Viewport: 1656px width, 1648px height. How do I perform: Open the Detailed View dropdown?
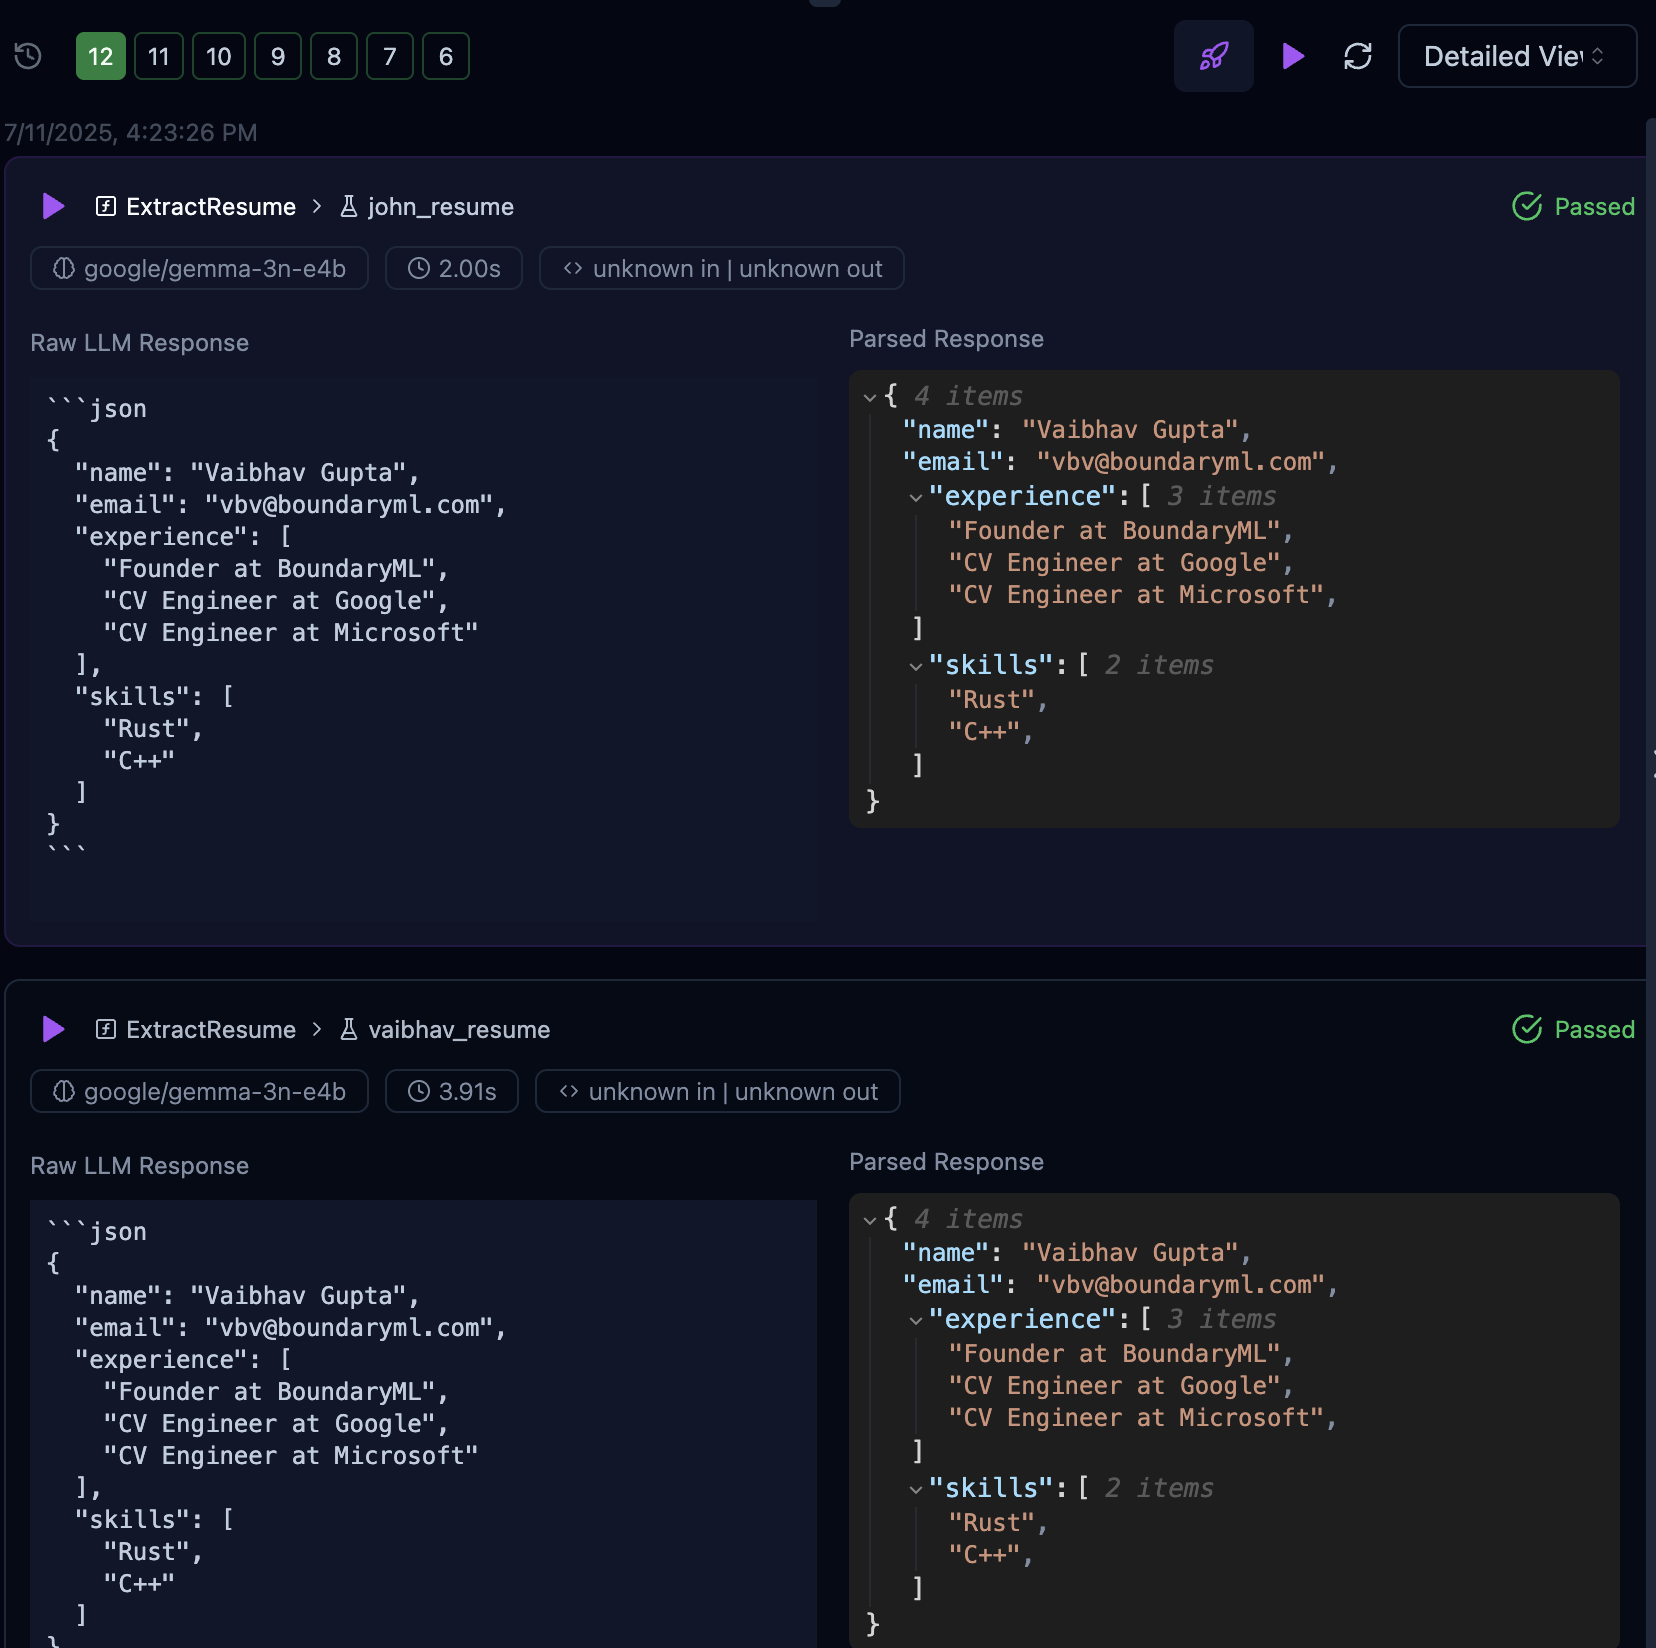tap(1516, 56)
